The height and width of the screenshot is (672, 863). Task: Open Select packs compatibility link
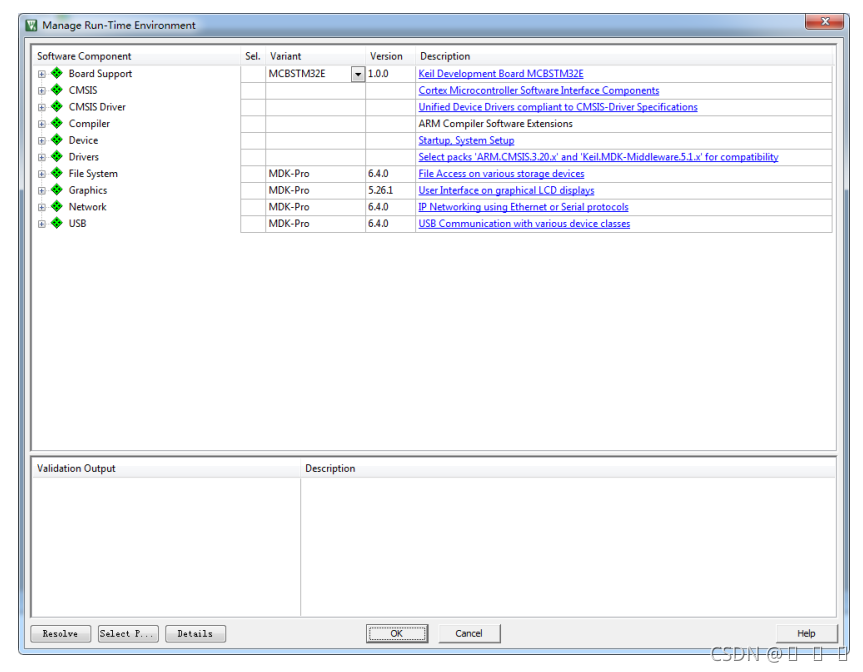click(598, 157)
